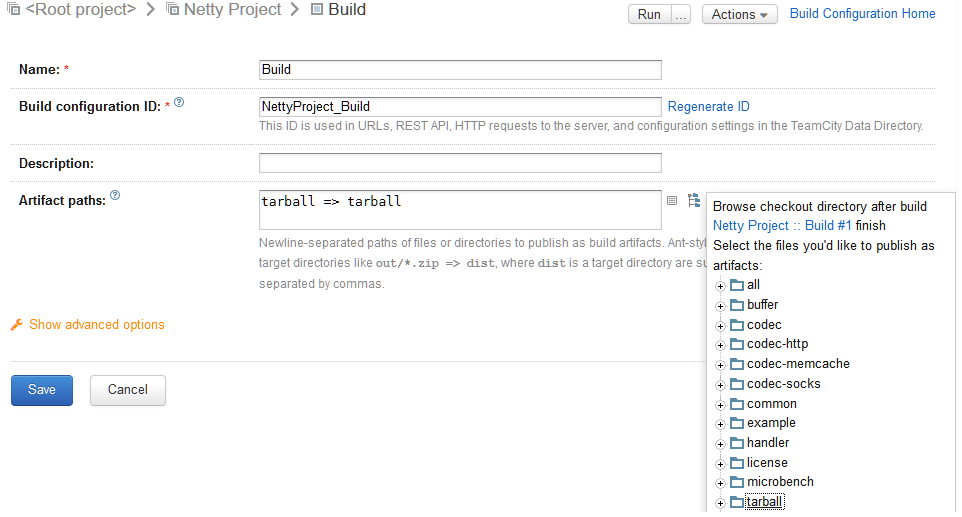Click the help icon next to Build configuration ID
The height and width of the screenshot is (517, 962).
179,102
